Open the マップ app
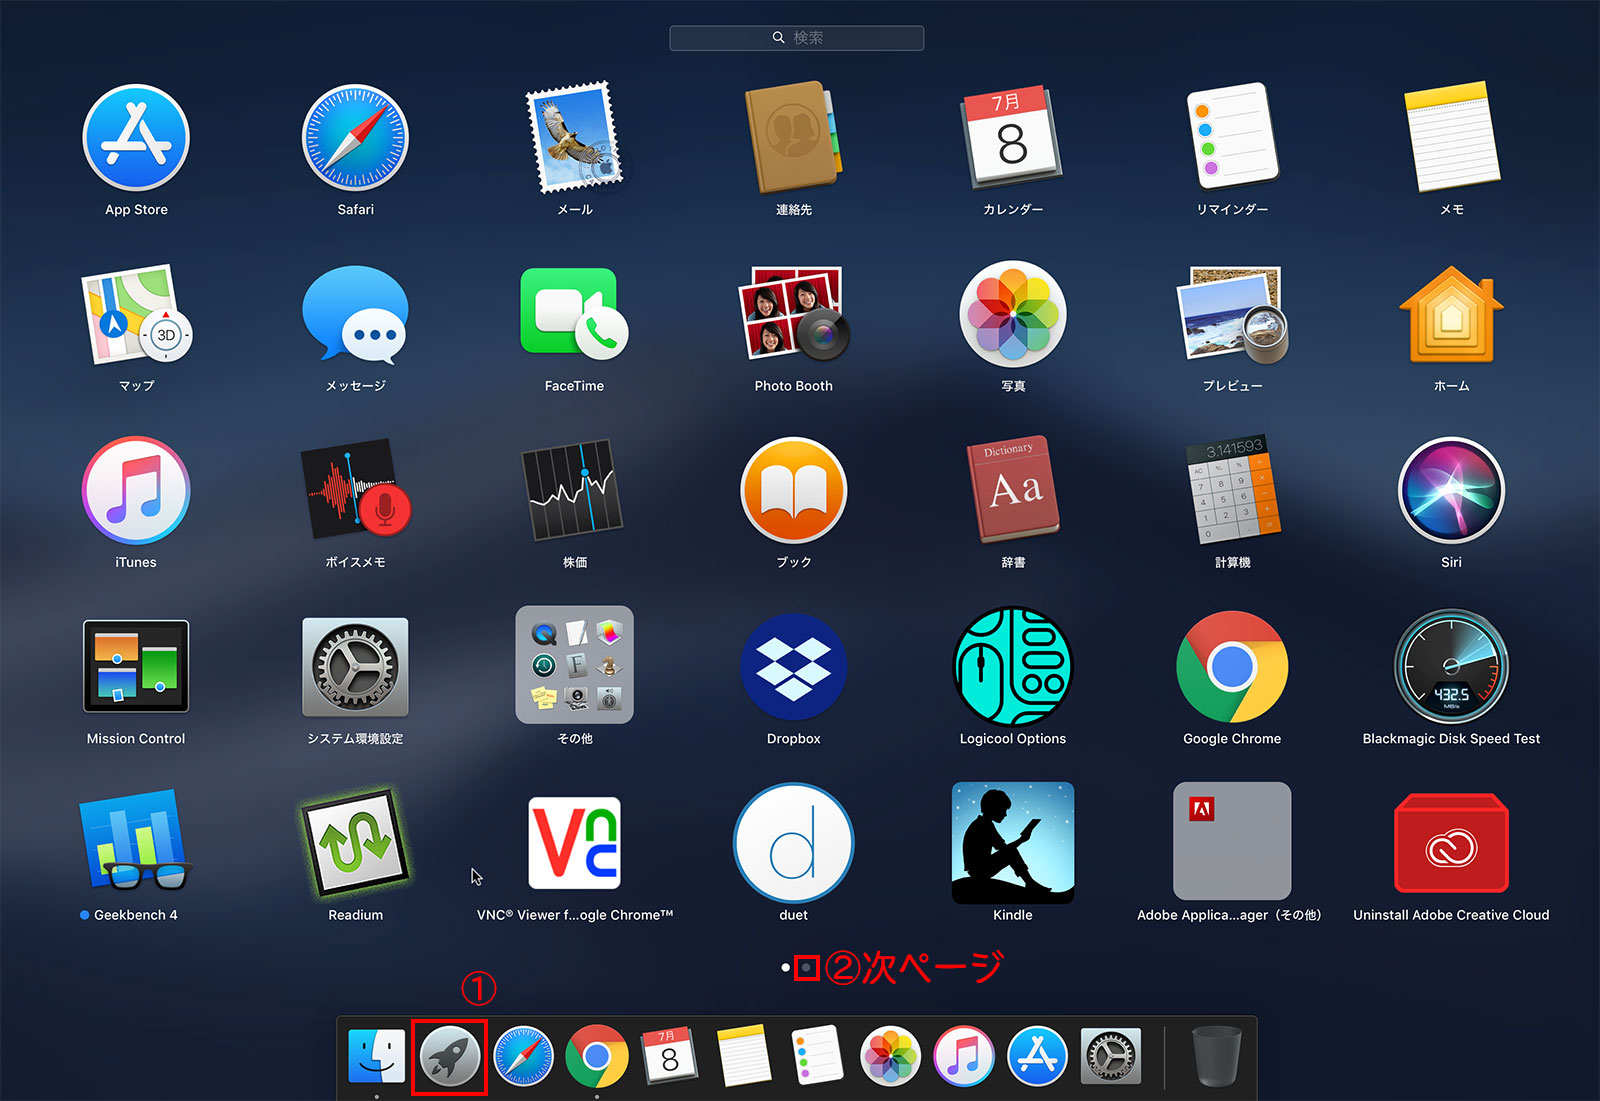This screenshot has height=1101, width=1600. point(136,314)
